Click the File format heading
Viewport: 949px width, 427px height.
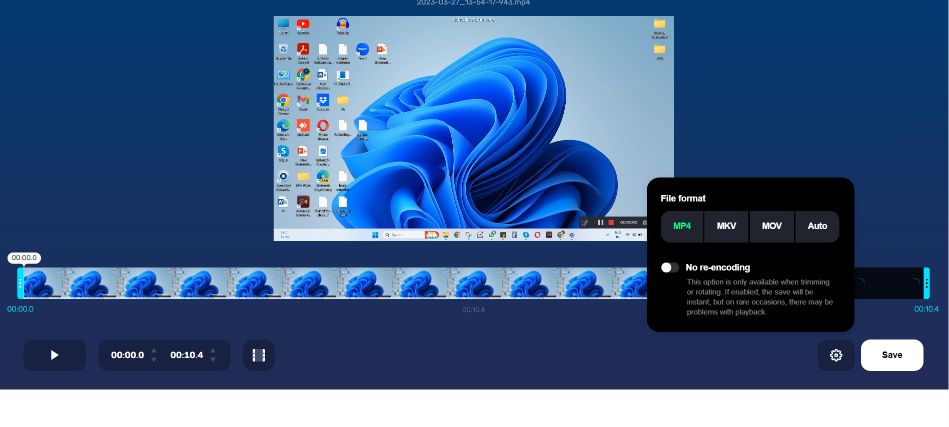tap(683, 198)
